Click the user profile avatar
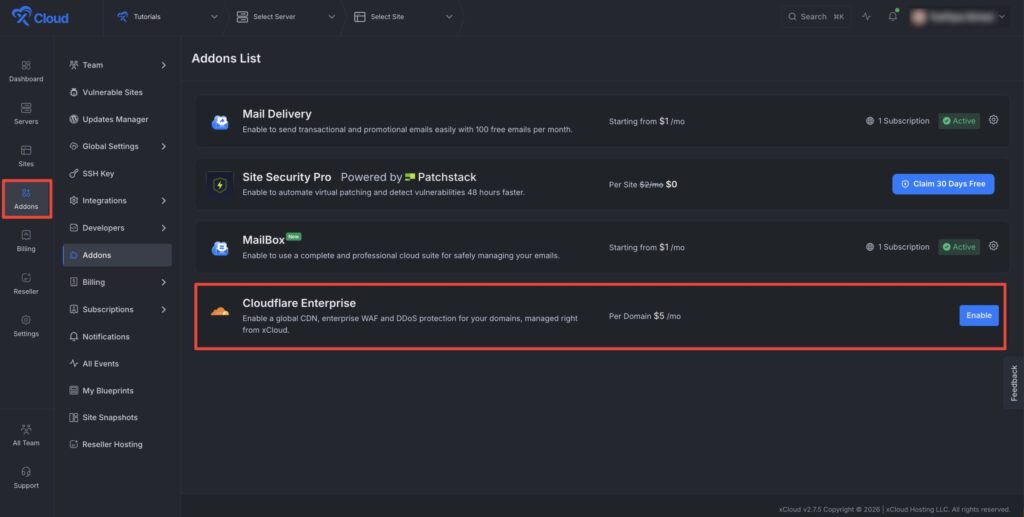 919,17
